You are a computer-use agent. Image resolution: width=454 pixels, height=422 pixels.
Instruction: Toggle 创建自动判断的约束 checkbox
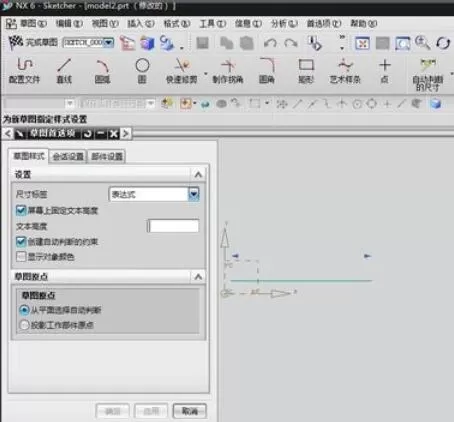tap(21, 242)
